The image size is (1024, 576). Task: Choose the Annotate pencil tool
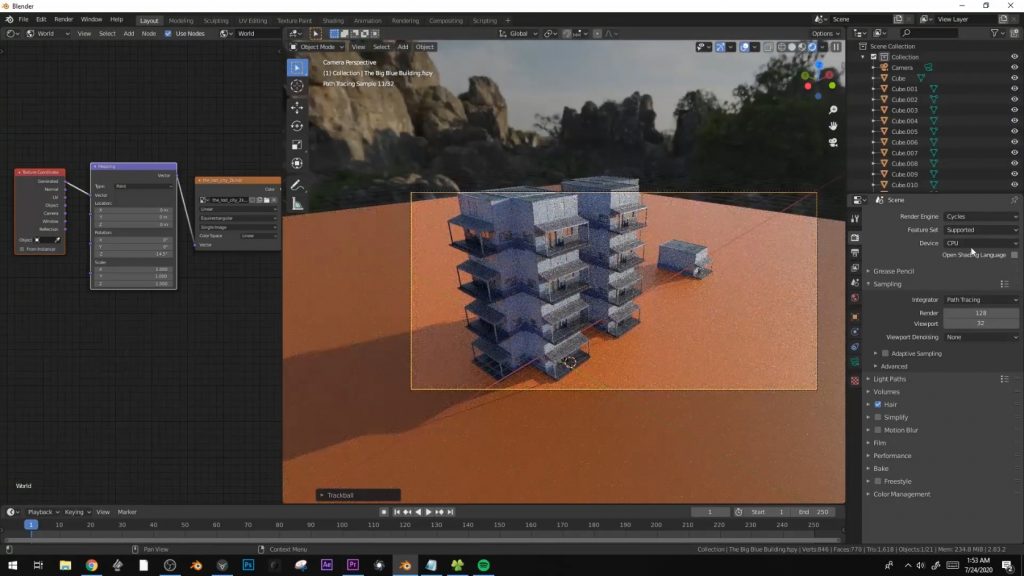tap(297, 185)
